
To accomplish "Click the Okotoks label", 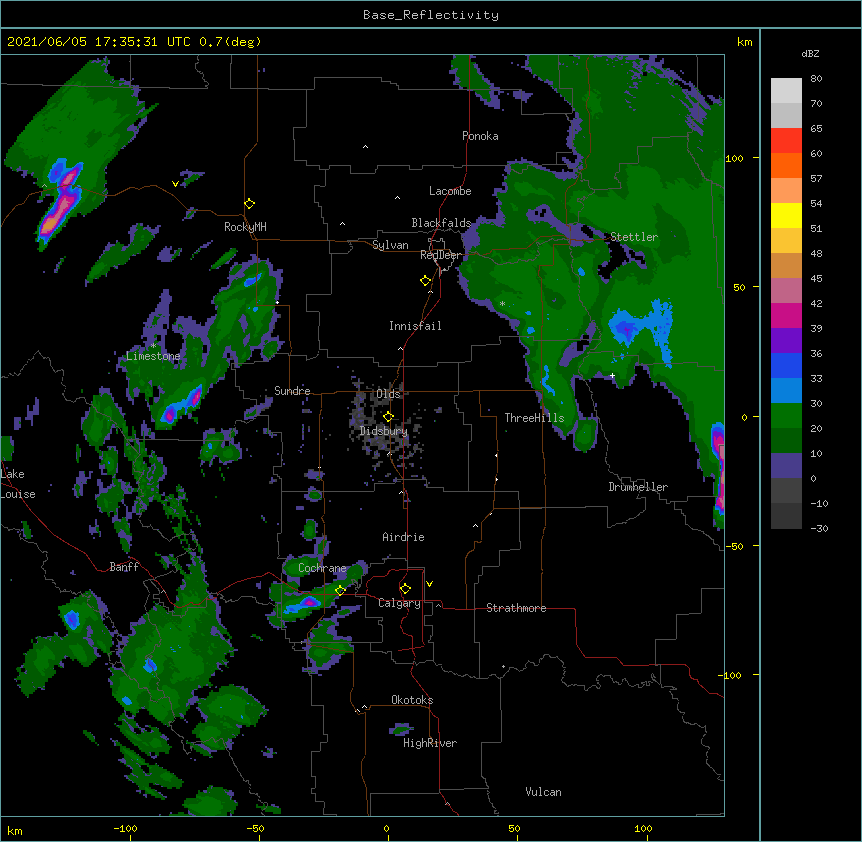I will (412, 700).
